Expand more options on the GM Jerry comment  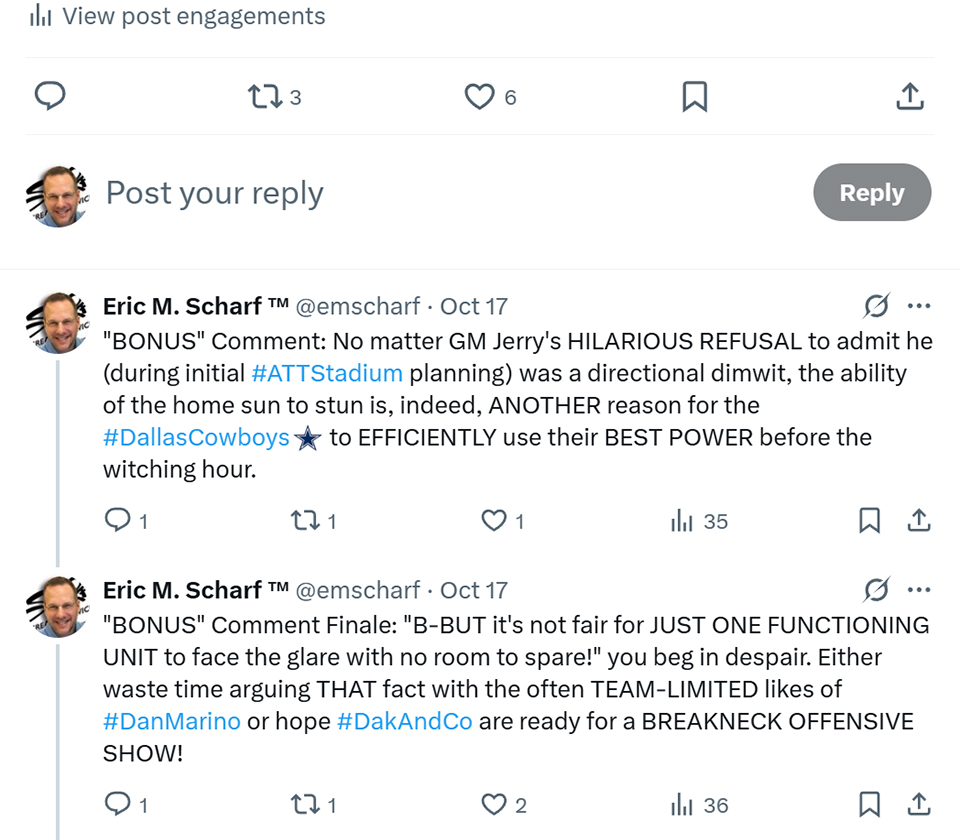click(918, 306)
